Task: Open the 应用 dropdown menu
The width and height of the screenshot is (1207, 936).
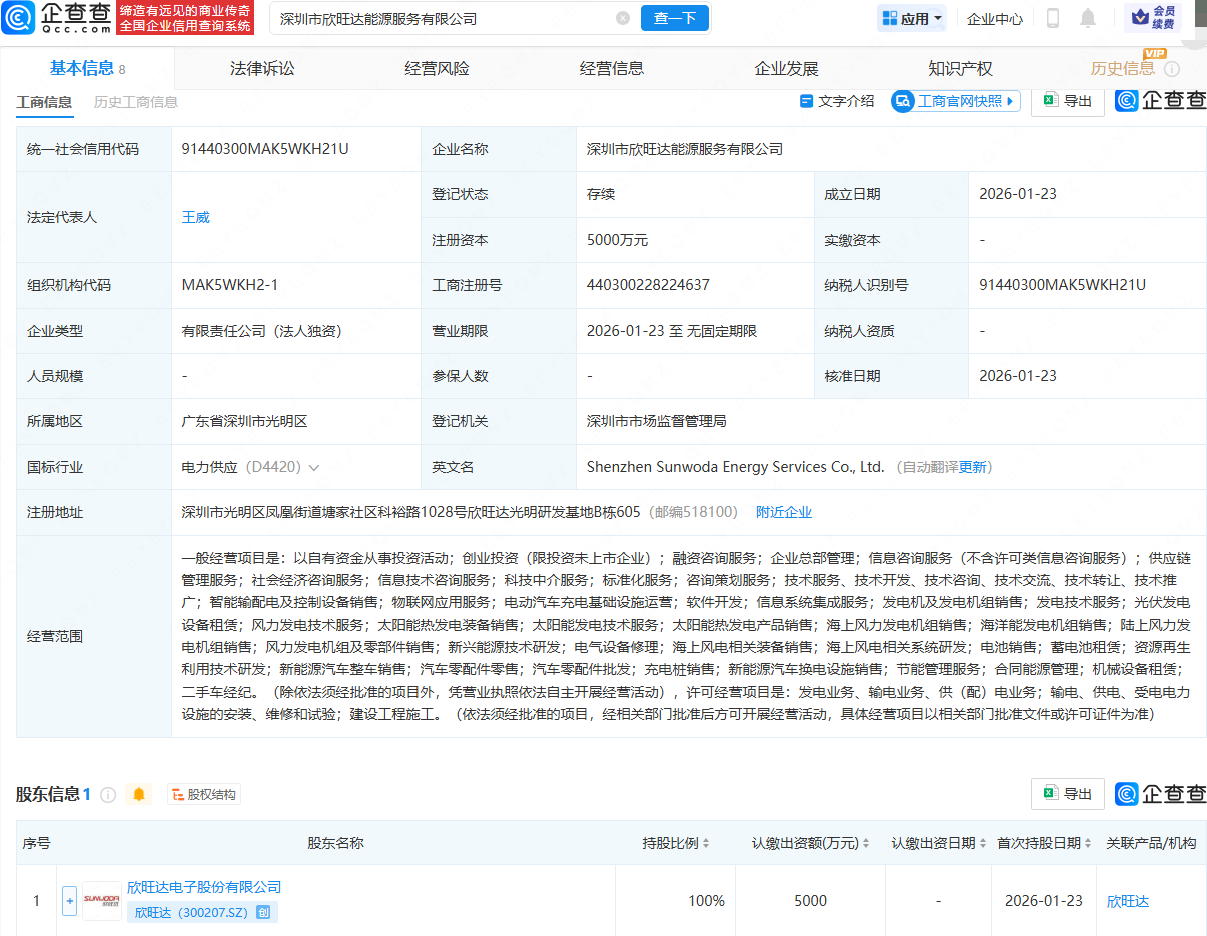Action: pyautogui.click(x=910, y=18)
